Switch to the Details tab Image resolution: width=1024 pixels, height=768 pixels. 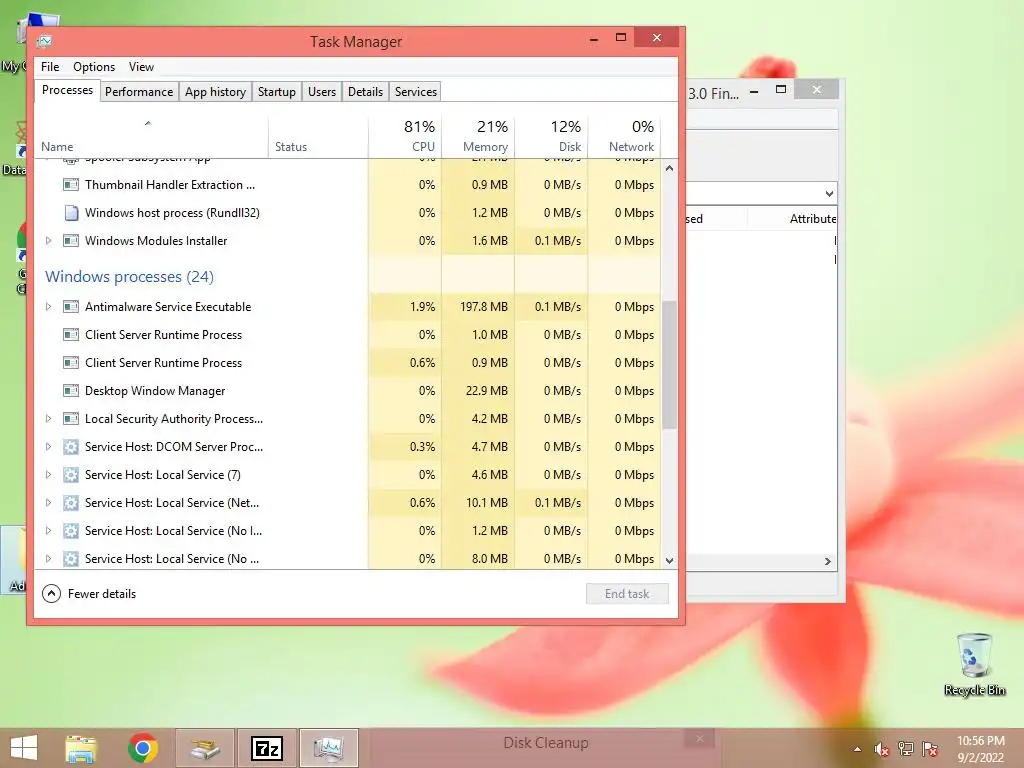365,92
